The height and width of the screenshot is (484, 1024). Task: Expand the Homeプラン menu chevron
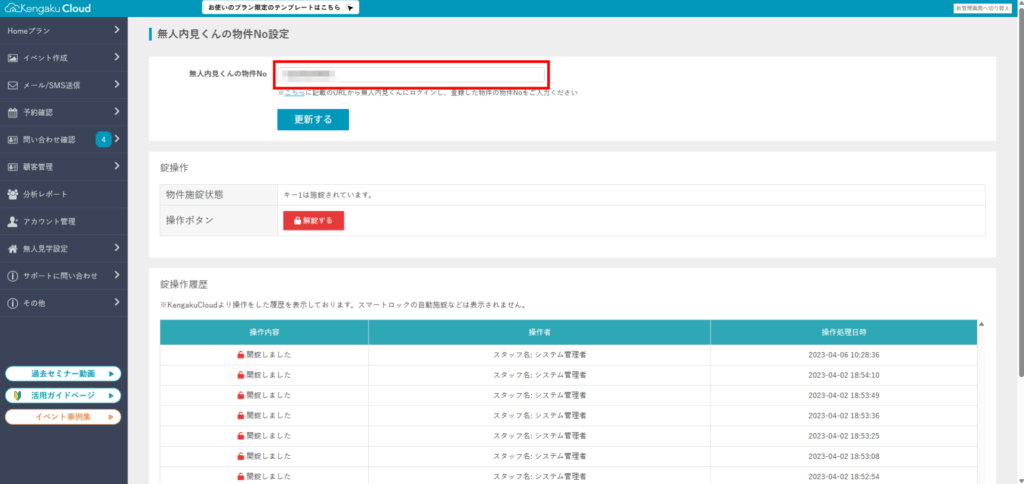tap(117, 31)
